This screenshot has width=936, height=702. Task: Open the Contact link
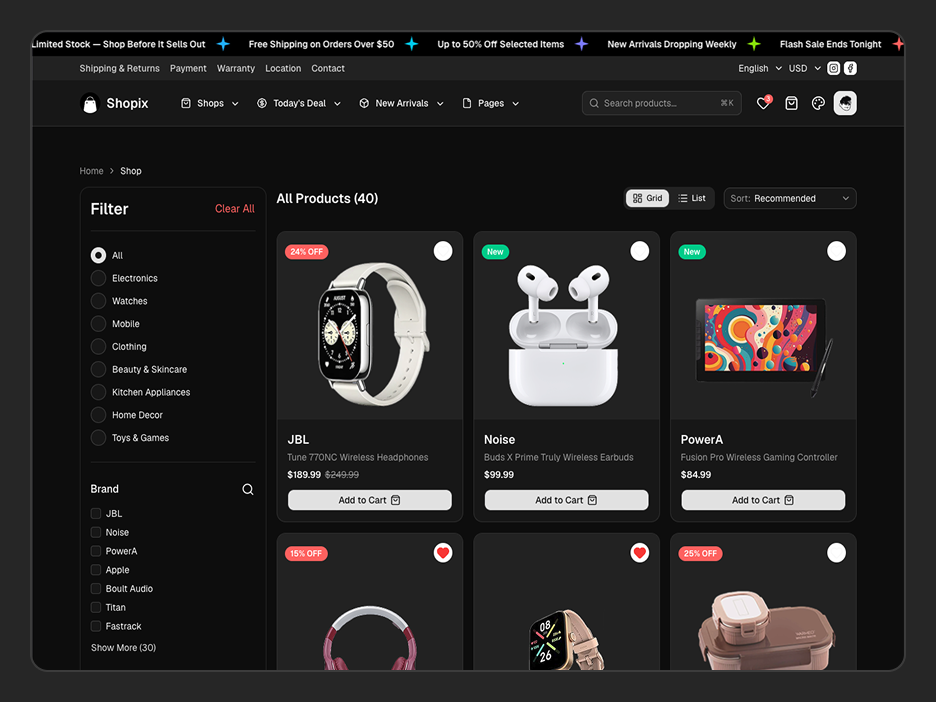(x=328, y=68)
